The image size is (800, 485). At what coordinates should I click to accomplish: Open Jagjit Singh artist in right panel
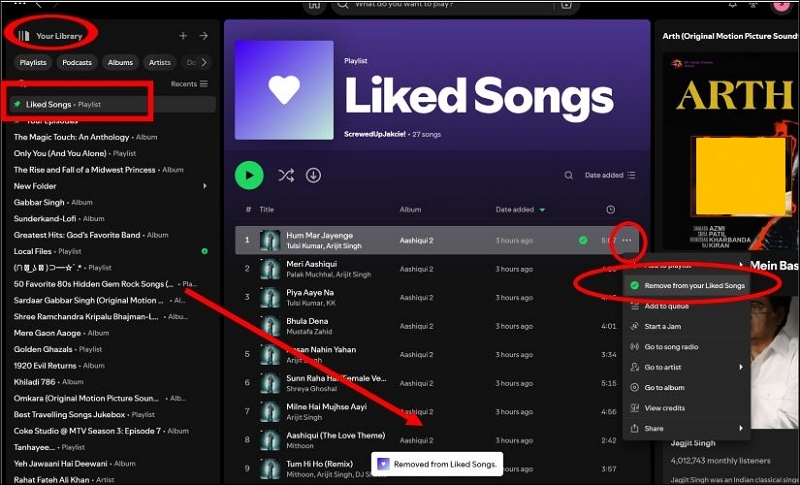click(693, 443)
